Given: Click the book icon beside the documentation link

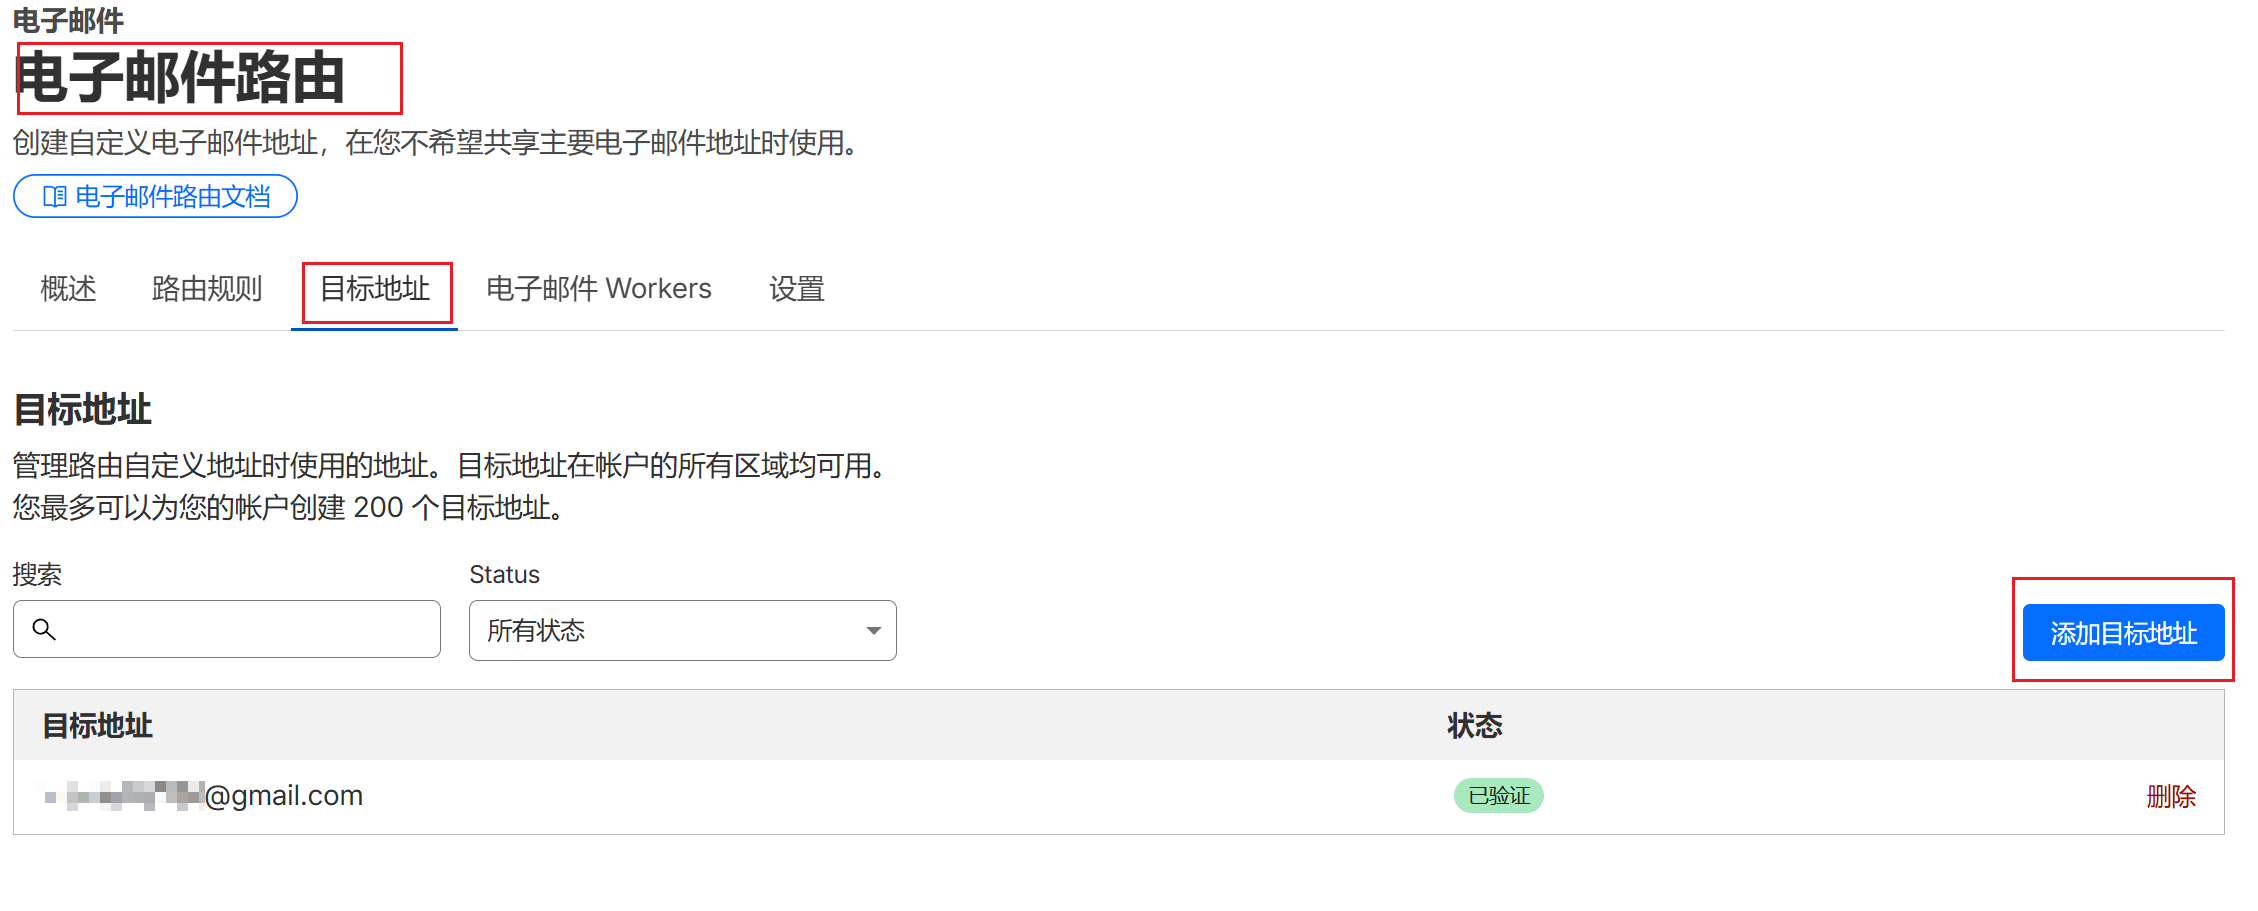Looking at the screenshot, I should click(x=55, y=197).
